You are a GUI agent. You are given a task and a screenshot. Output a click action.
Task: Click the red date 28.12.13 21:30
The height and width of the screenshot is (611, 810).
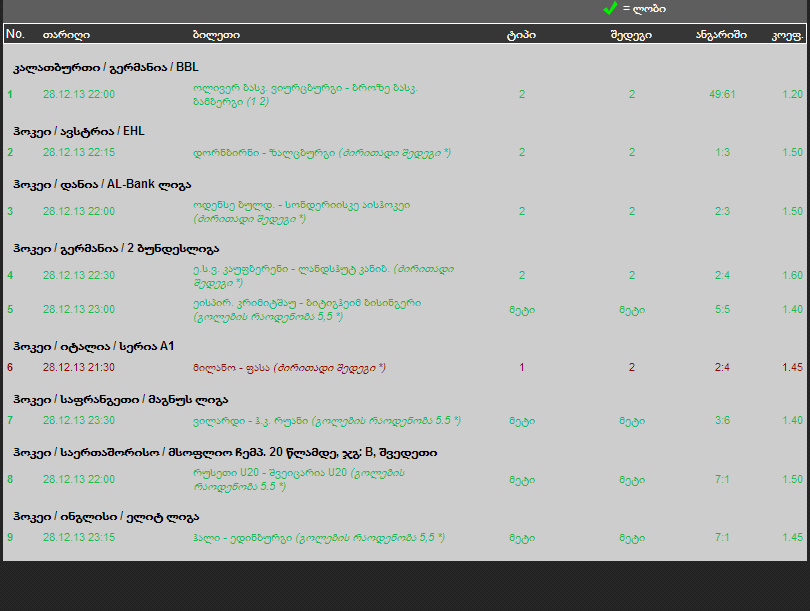point(79,367)
